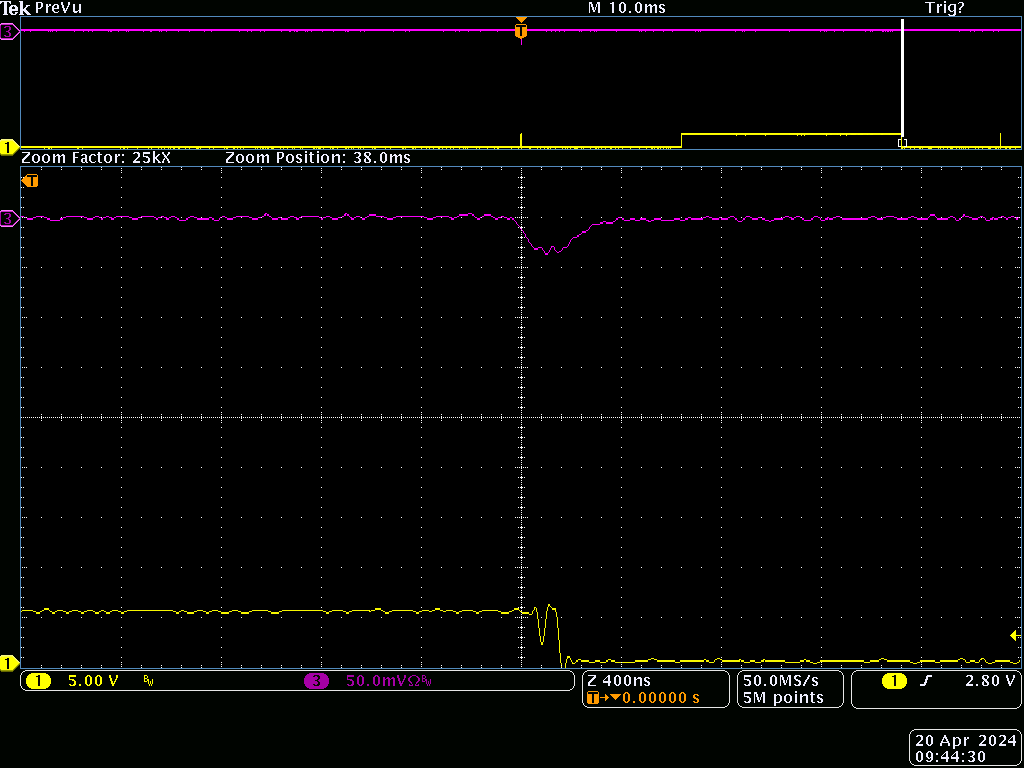The width and height of the screenshot is (1024, 768).
Task: Click the channel 1 bandwidth limit Bw indicator
Action: (x=149, y=681)
